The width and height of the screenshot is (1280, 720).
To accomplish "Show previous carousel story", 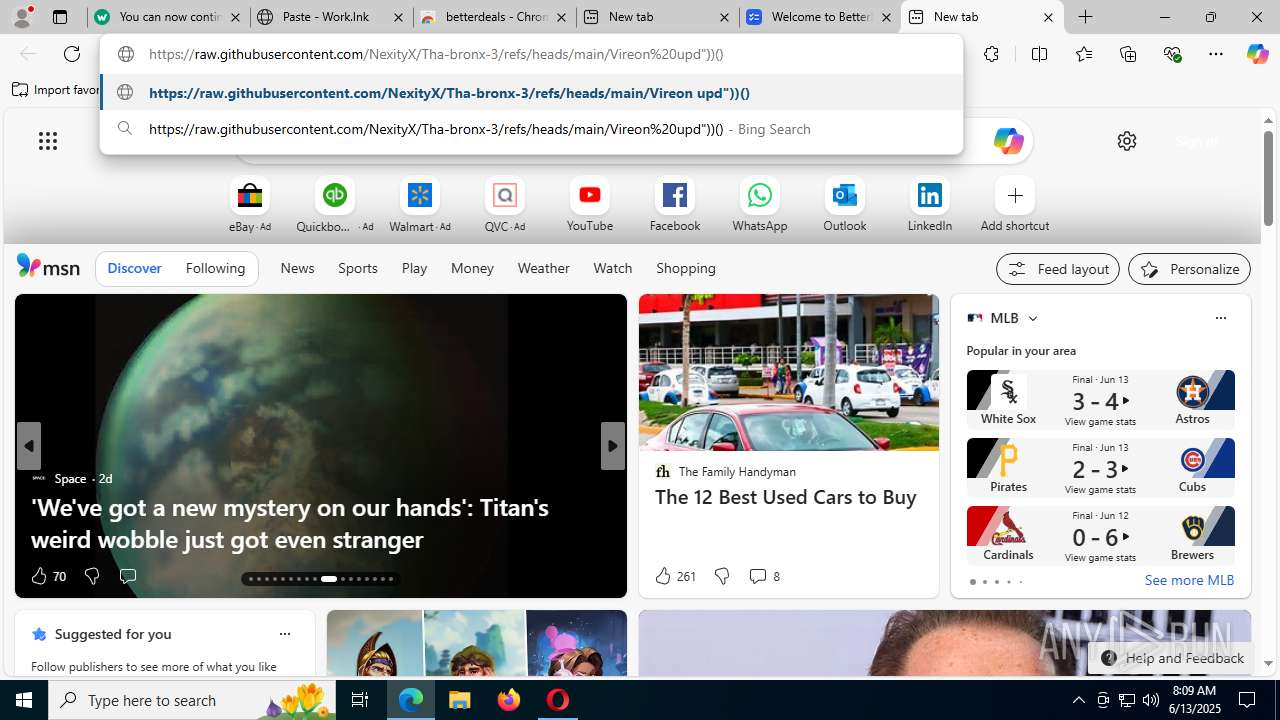I will pyautogui.click(x=28, y=446).
